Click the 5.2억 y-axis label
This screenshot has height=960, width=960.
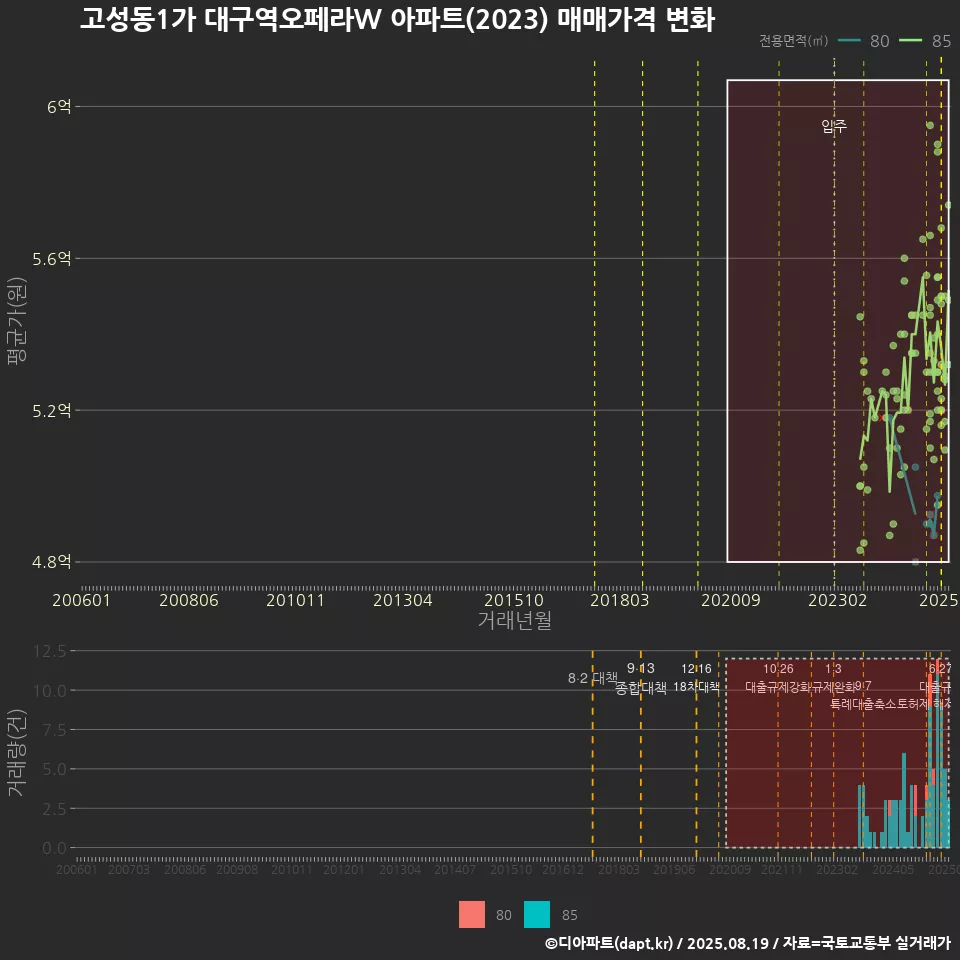click(x=52, y=411)
